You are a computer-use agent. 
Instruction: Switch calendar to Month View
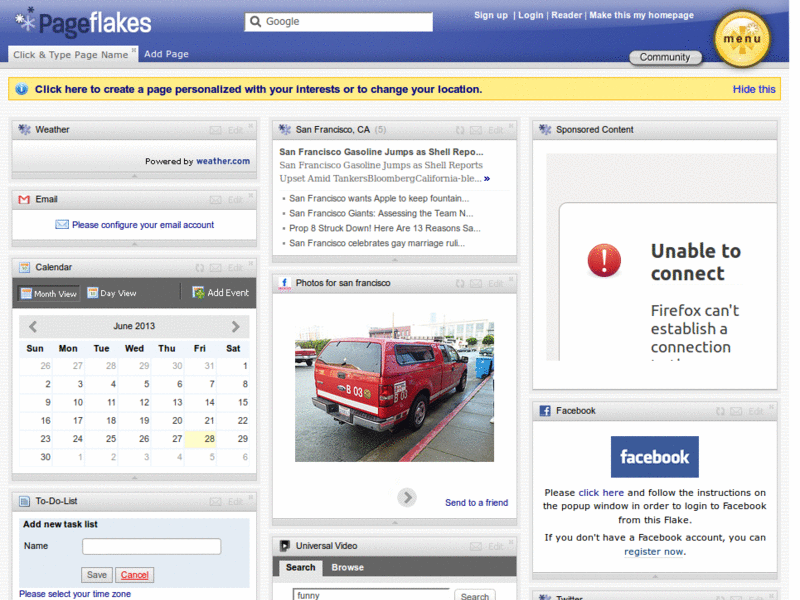[49, 293]
